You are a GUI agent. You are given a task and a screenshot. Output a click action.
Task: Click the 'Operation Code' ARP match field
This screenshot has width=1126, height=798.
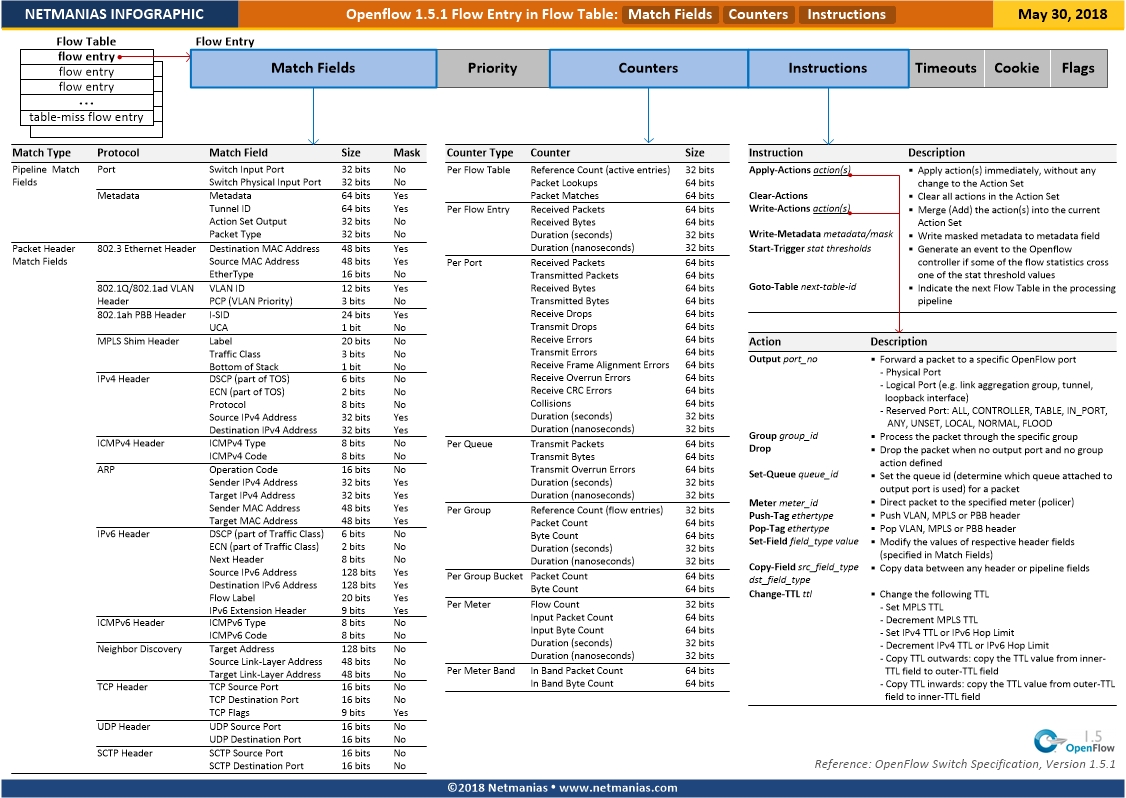click(243, 470)
